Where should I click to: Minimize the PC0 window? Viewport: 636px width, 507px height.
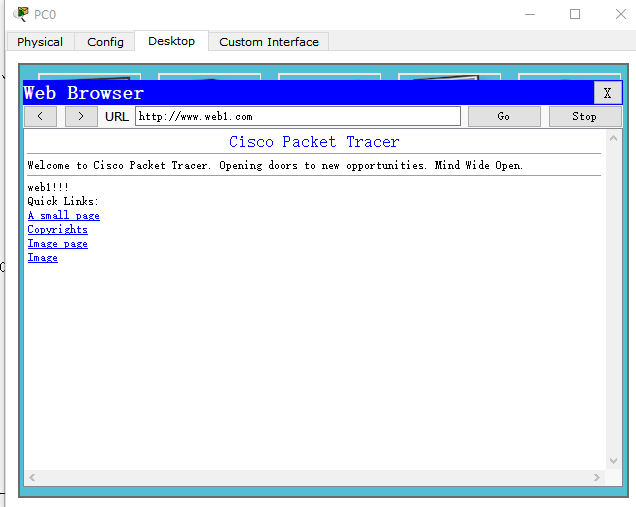pyautogui.click(x=530, y=14)
